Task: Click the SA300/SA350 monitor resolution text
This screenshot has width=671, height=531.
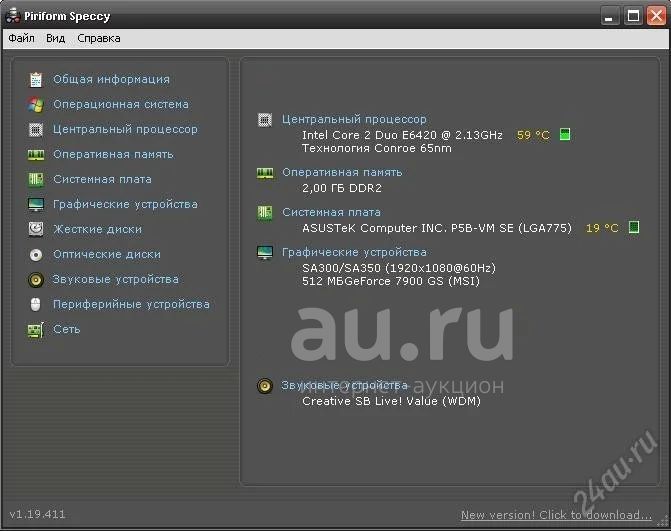Action: [x=399, y=268]
